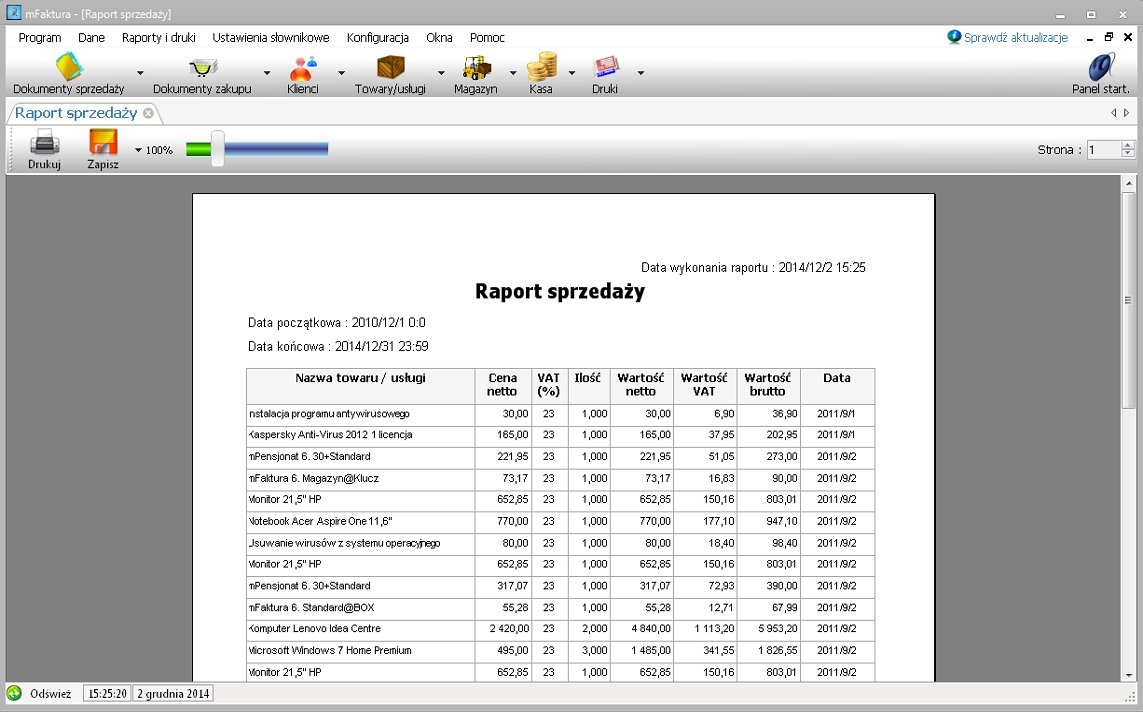This screenshot has width=1143, height=712.
Task: Open Towary/usługi crate icon
Action: point(390,68)
